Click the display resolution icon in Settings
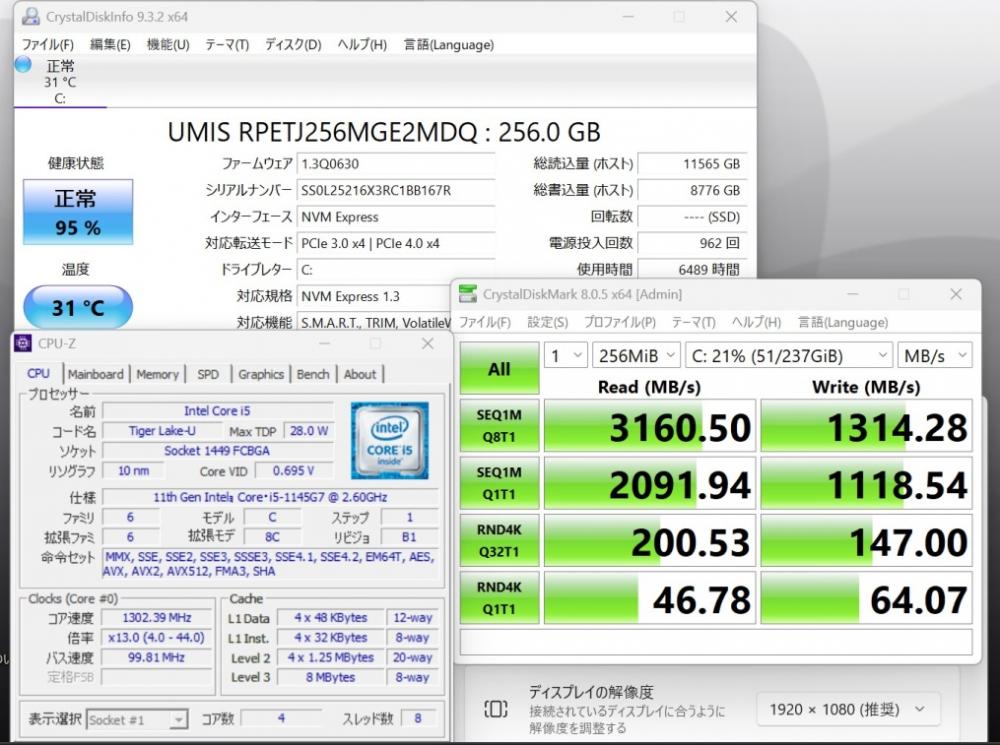 [496, 709]
